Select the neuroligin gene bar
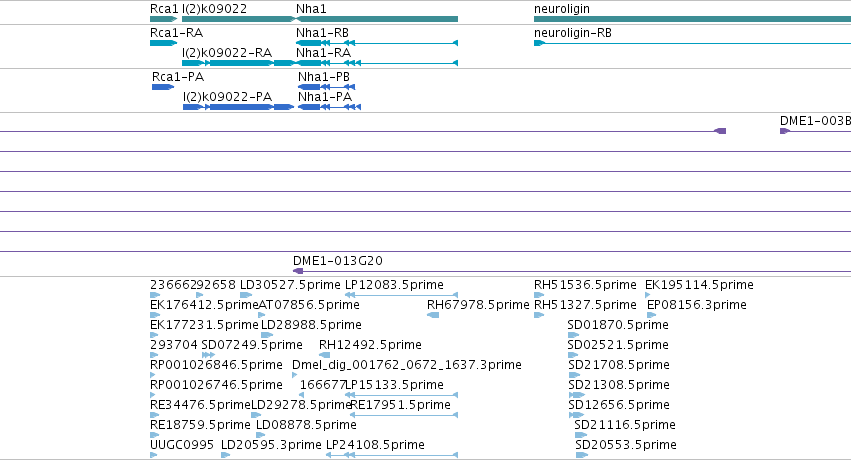Viewport: 851px width, 460px height. click(692, 19)
